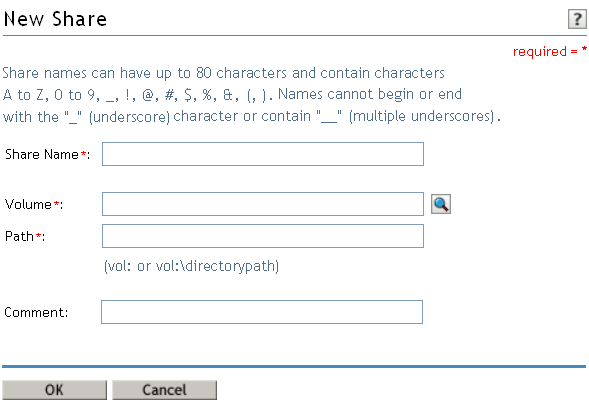Click the allowed characters "A to Z" line
Viewport: 589px width, 400px height.
232,95
